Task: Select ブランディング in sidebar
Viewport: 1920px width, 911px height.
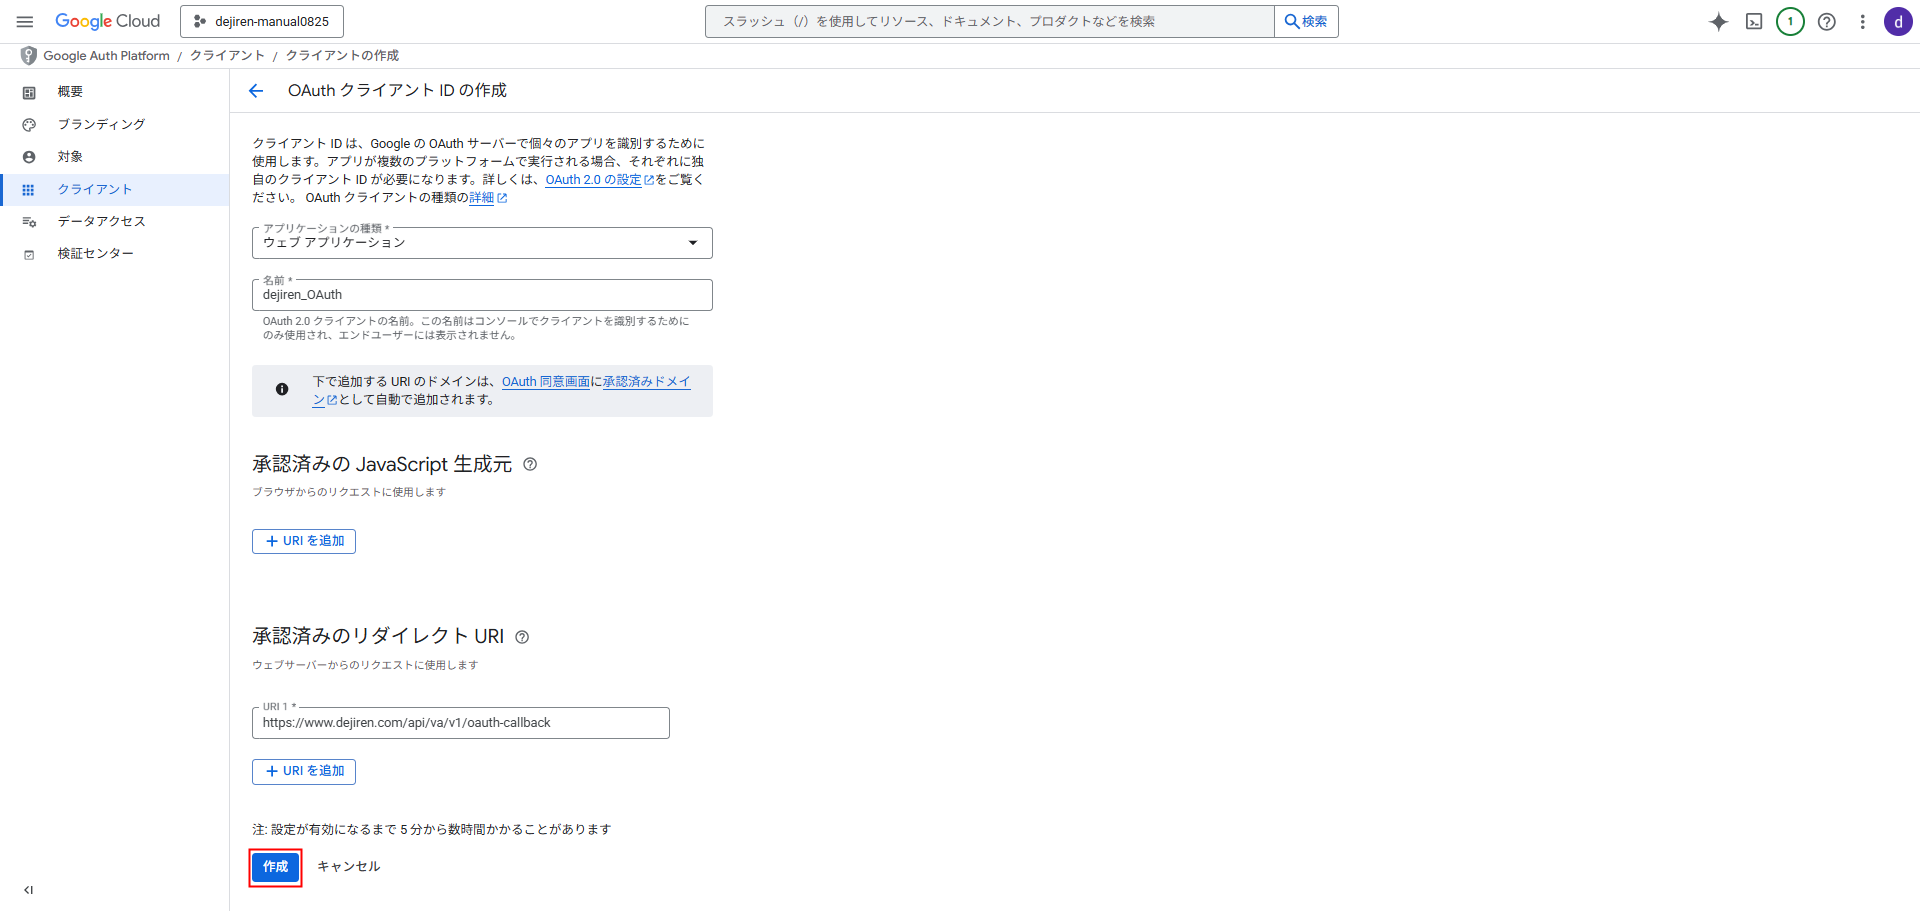Action: 101,124
